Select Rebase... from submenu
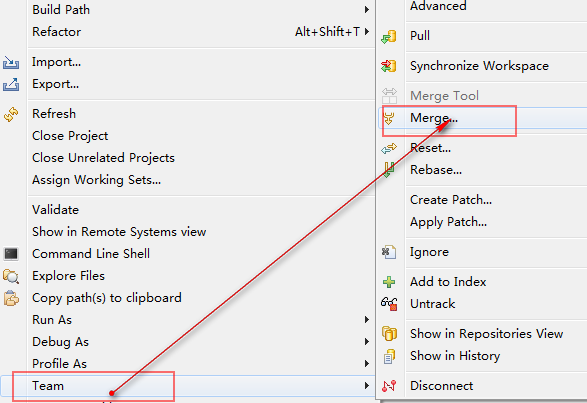 coord(436,170)
